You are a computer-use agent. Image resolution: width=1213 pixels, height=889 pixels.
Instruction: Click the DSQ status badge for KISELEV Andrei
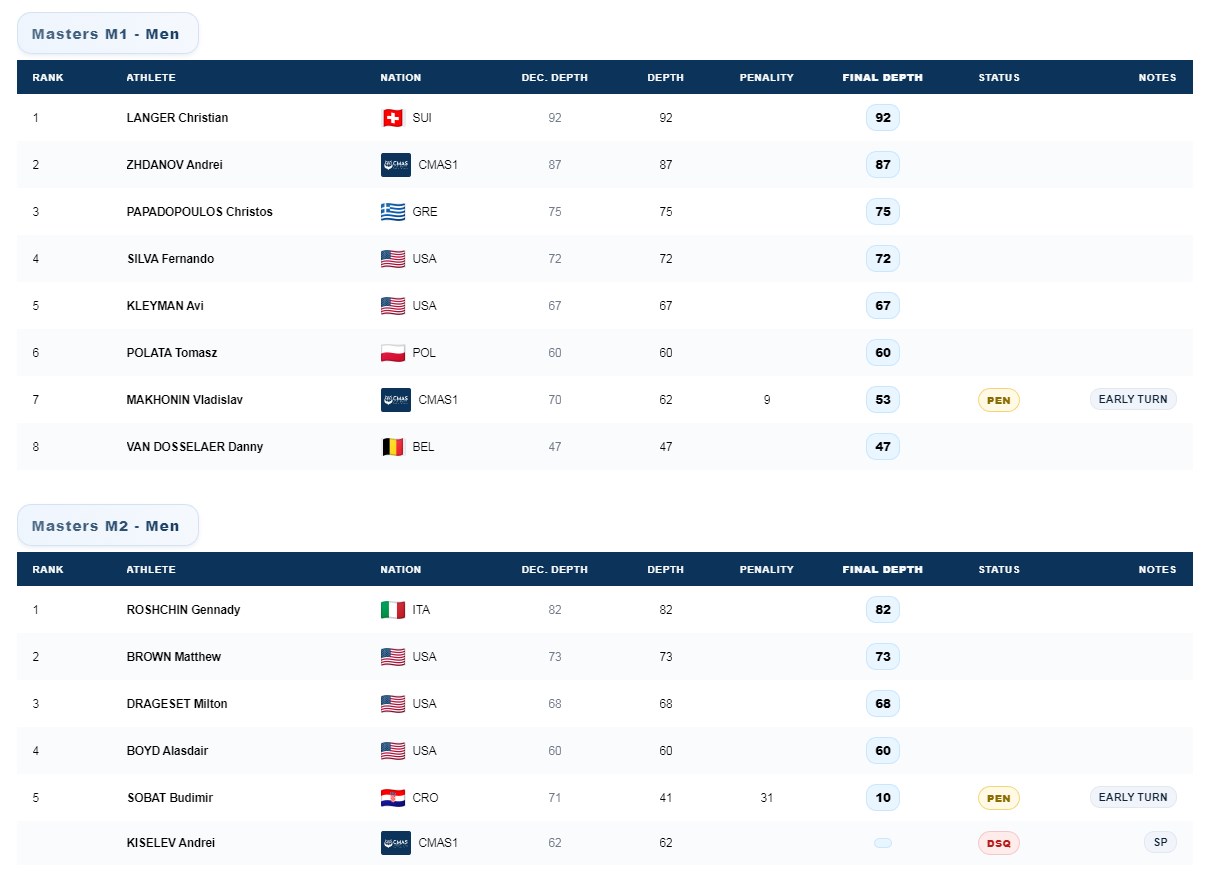pyautogui.click(x=998, y=844)
